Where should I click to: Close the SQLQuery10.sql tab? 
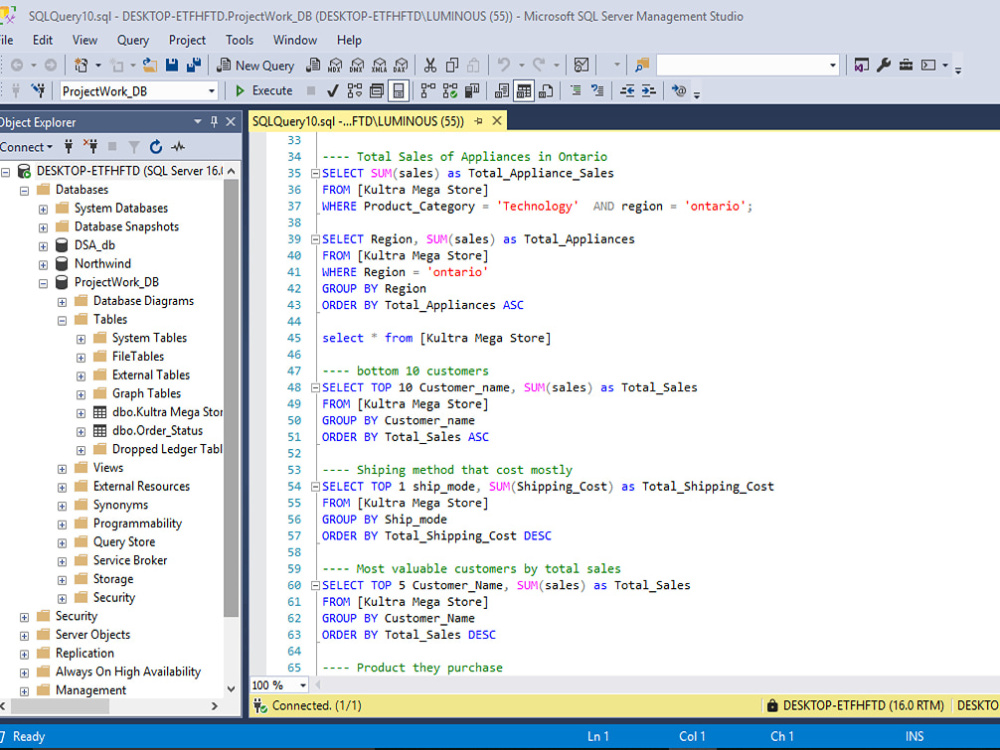497,121
